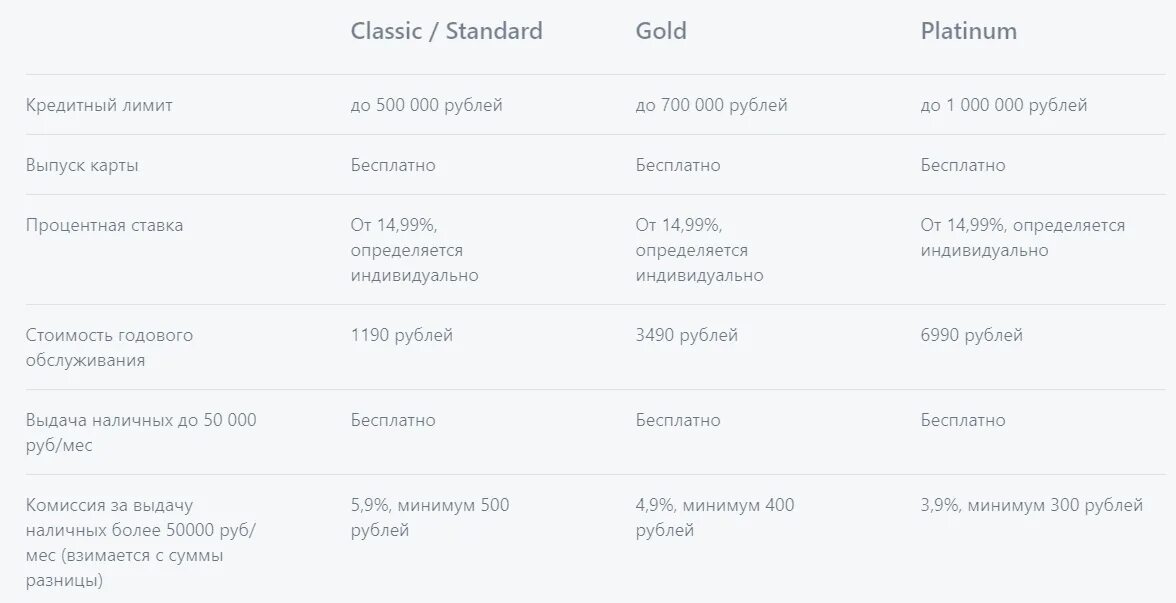Image resolution: width=1176 pixels, height=603 pixels.
Task: Click the Classic interest rate cell
Action: pyautogui.click(x=414, y=250)
